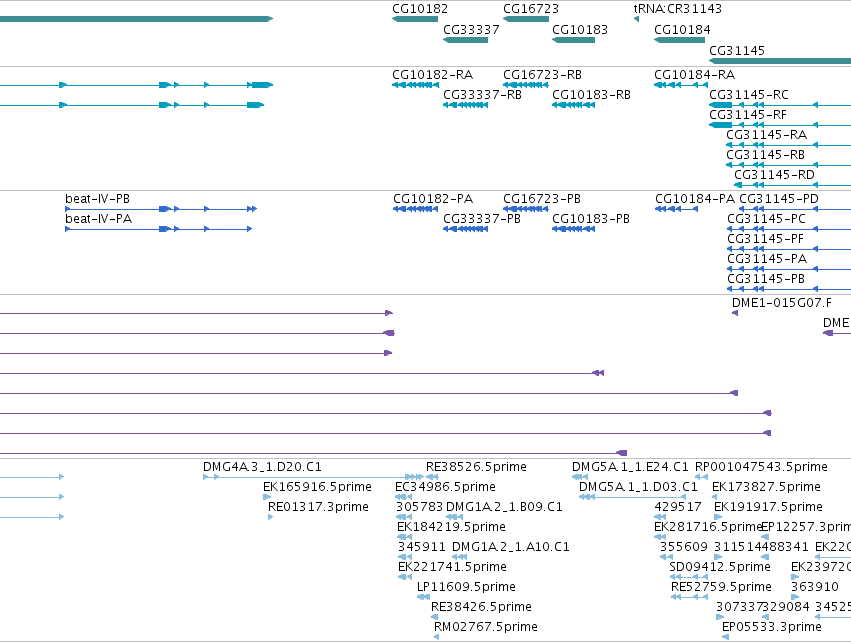This screenshot has height=642, width=851.
Task: Click the CG10184-RA transcript label
Action: (x=694, y=75)
